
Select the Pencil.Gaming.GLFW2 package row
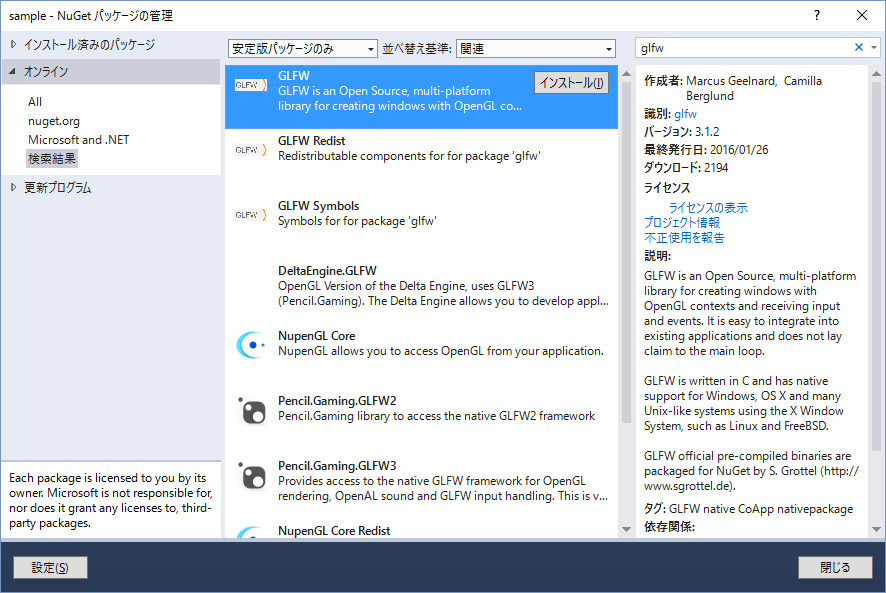pos(422,422)
